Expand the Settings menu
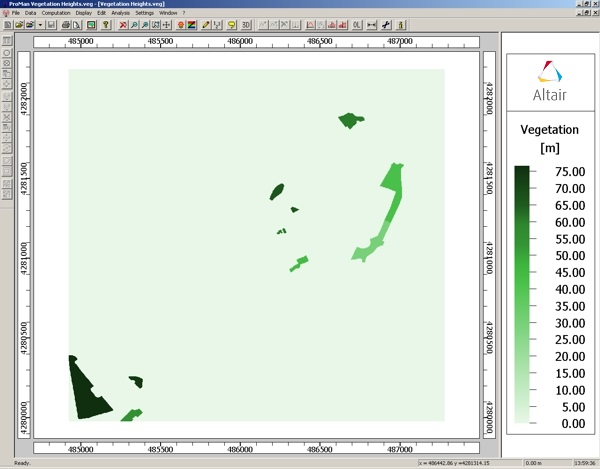The height and width of the screenshot is (469, 600). (145, 13)
